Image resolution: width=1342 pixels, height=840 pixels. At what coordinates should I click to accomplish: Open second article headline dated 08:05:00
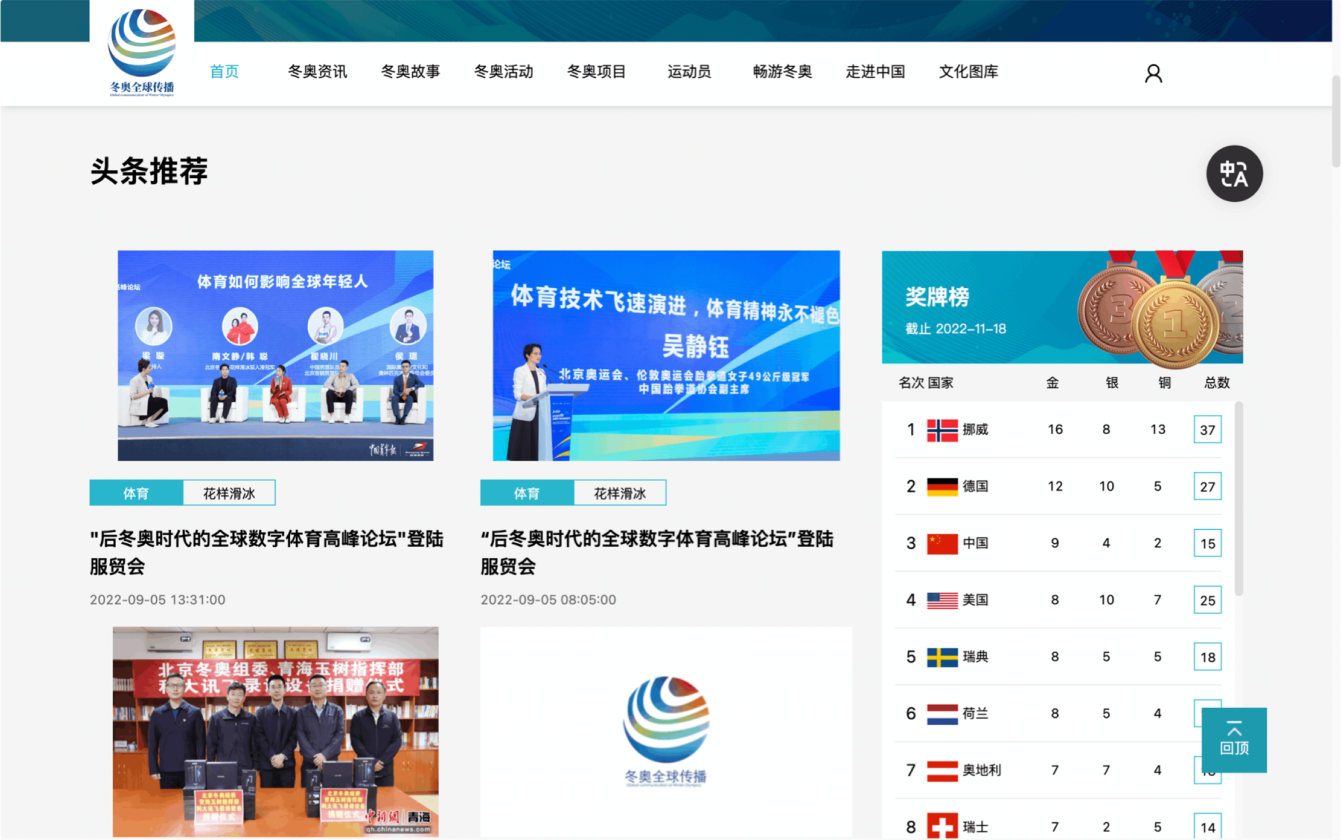657,553
